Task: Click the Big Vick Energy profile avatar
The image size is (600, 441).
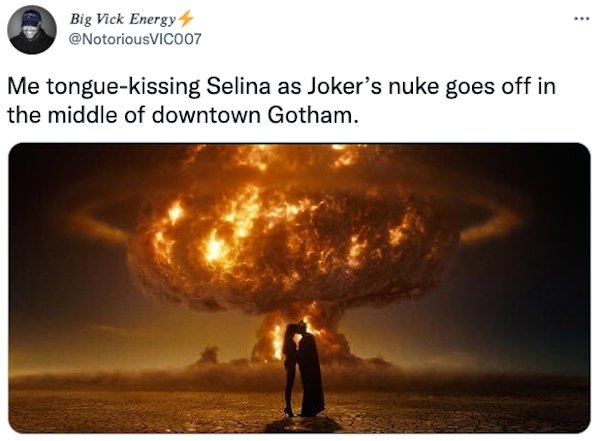Action: pos(31,30)
